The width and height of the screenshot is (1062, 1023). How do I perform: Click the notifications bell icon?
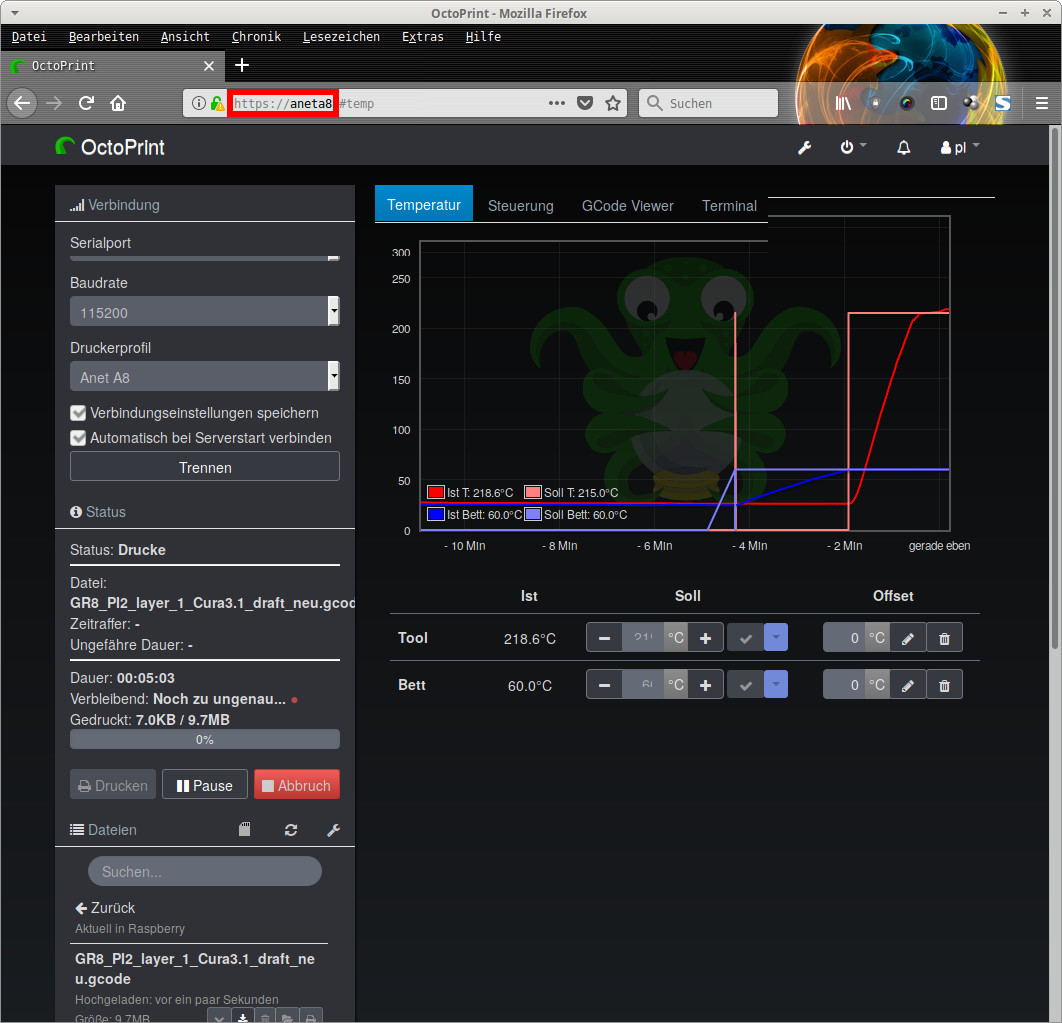coord(904,147)
